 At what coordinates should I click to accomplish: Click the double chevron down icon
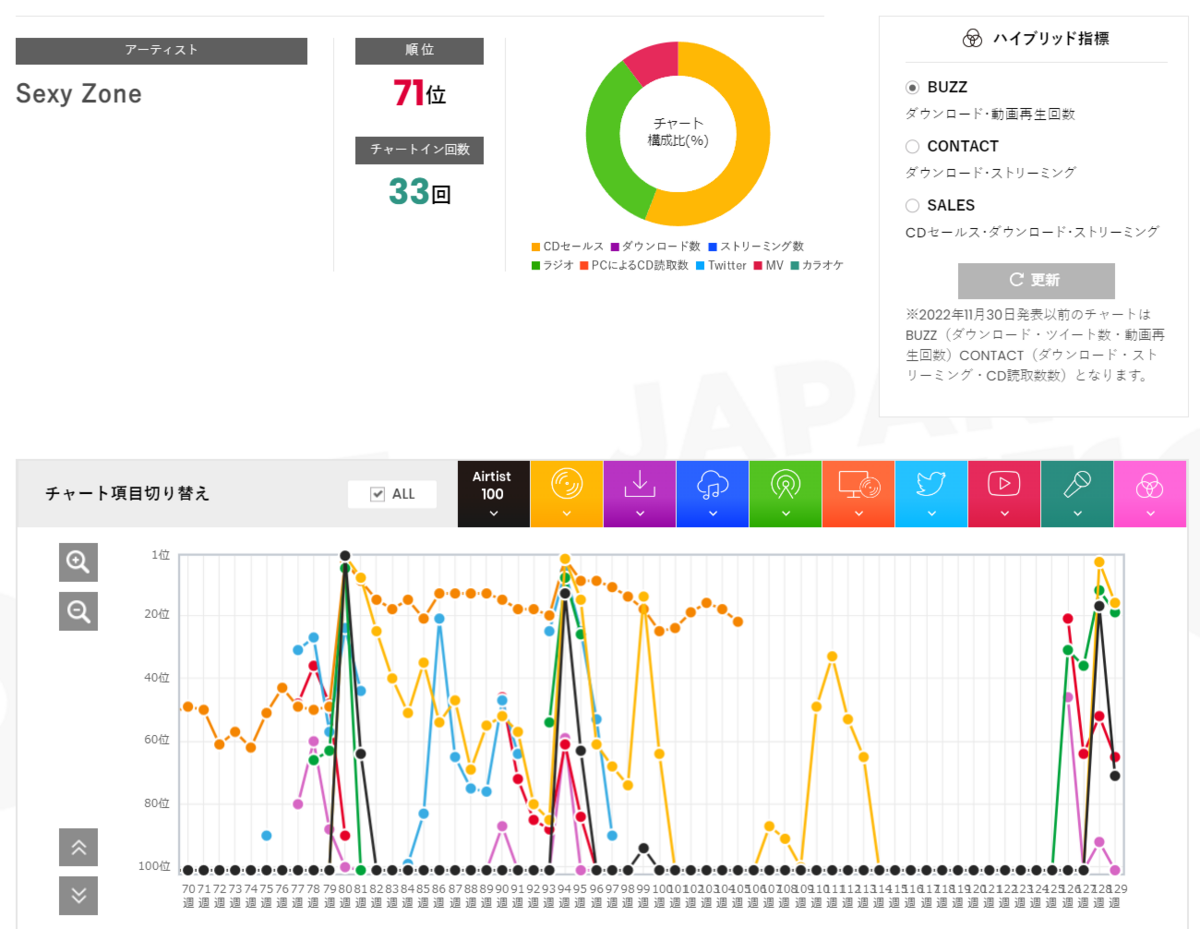78,895
